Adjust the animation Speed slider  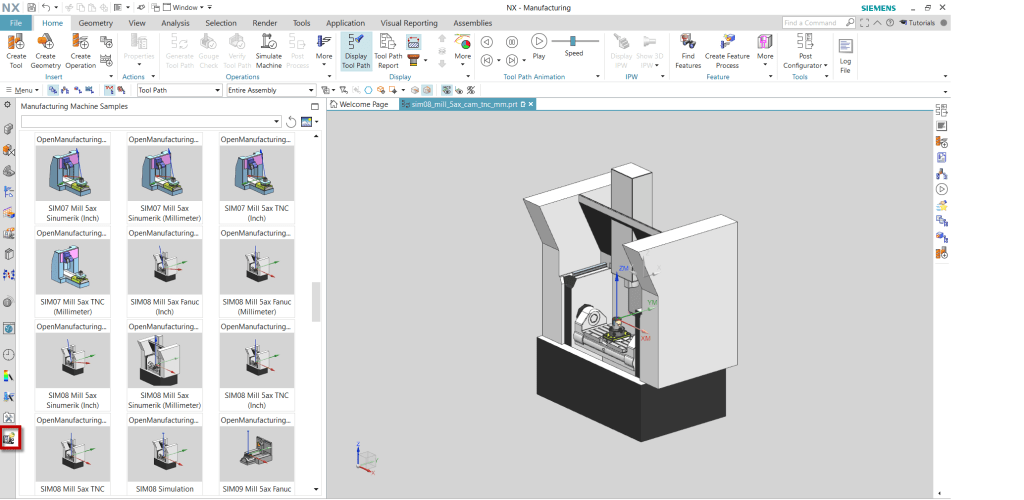[574, 41]
